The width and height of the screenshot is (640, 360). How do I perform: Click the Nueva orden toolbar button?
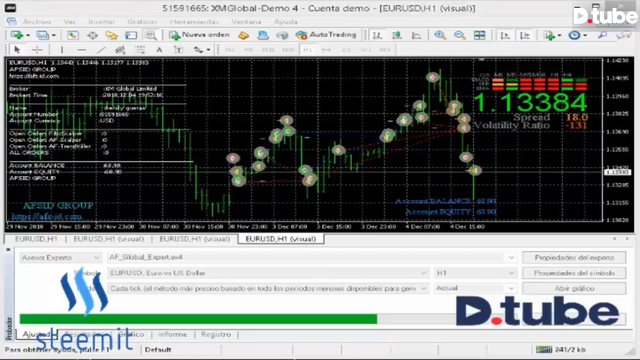[200, 35]
